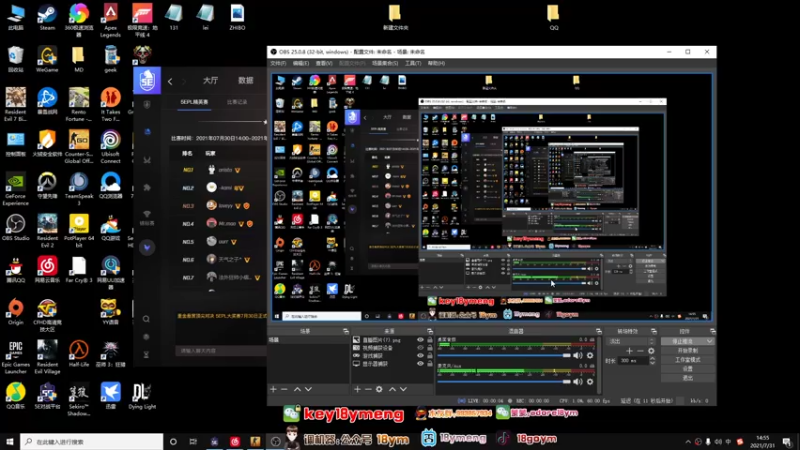
Task: Open desktop audio settings gear in mixer
Action: coord(590,356)
